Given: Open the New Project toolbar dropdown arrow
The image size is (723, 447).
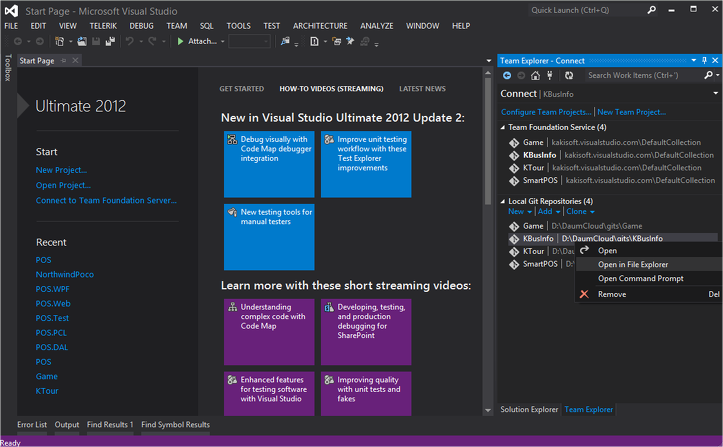Looking at the screenshot, I should [71, 42].
